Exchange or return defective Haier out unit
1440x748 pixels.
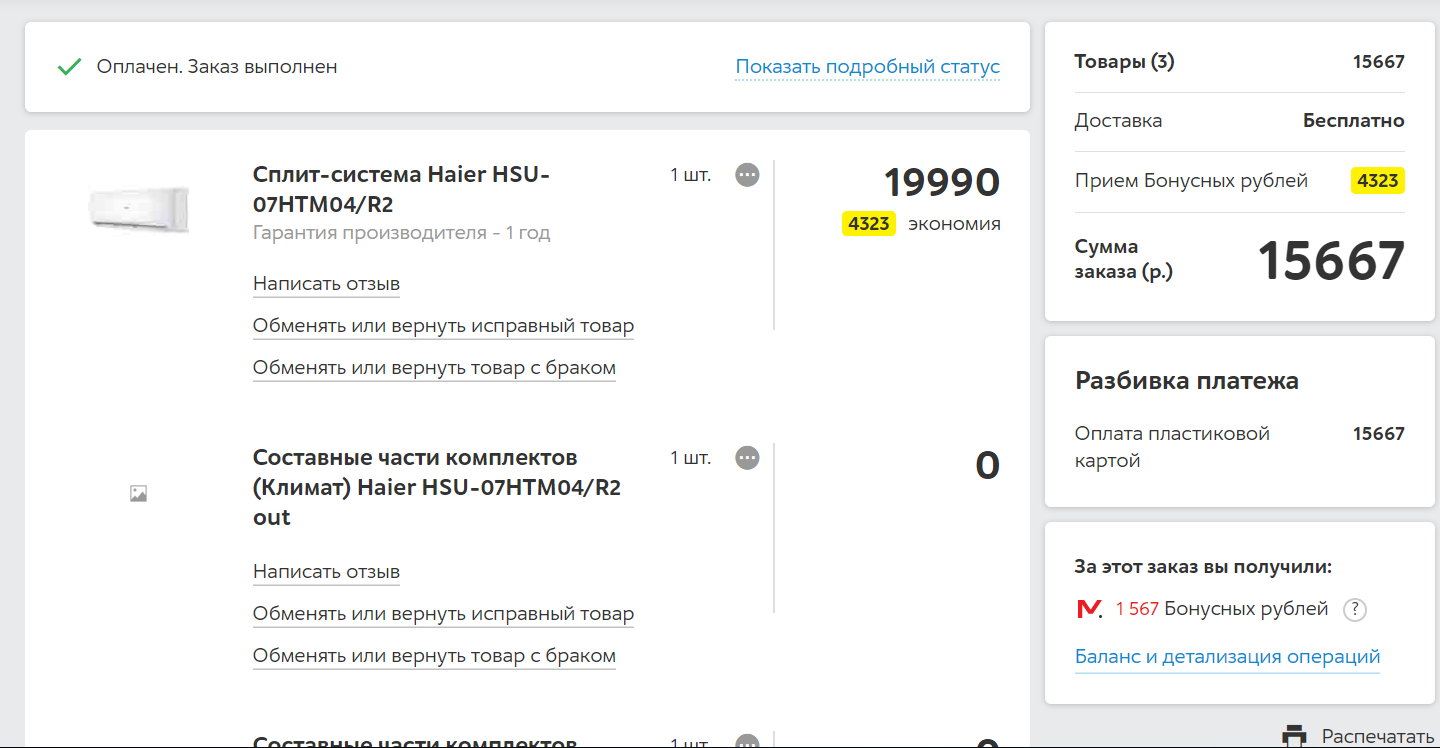point(434,656)
